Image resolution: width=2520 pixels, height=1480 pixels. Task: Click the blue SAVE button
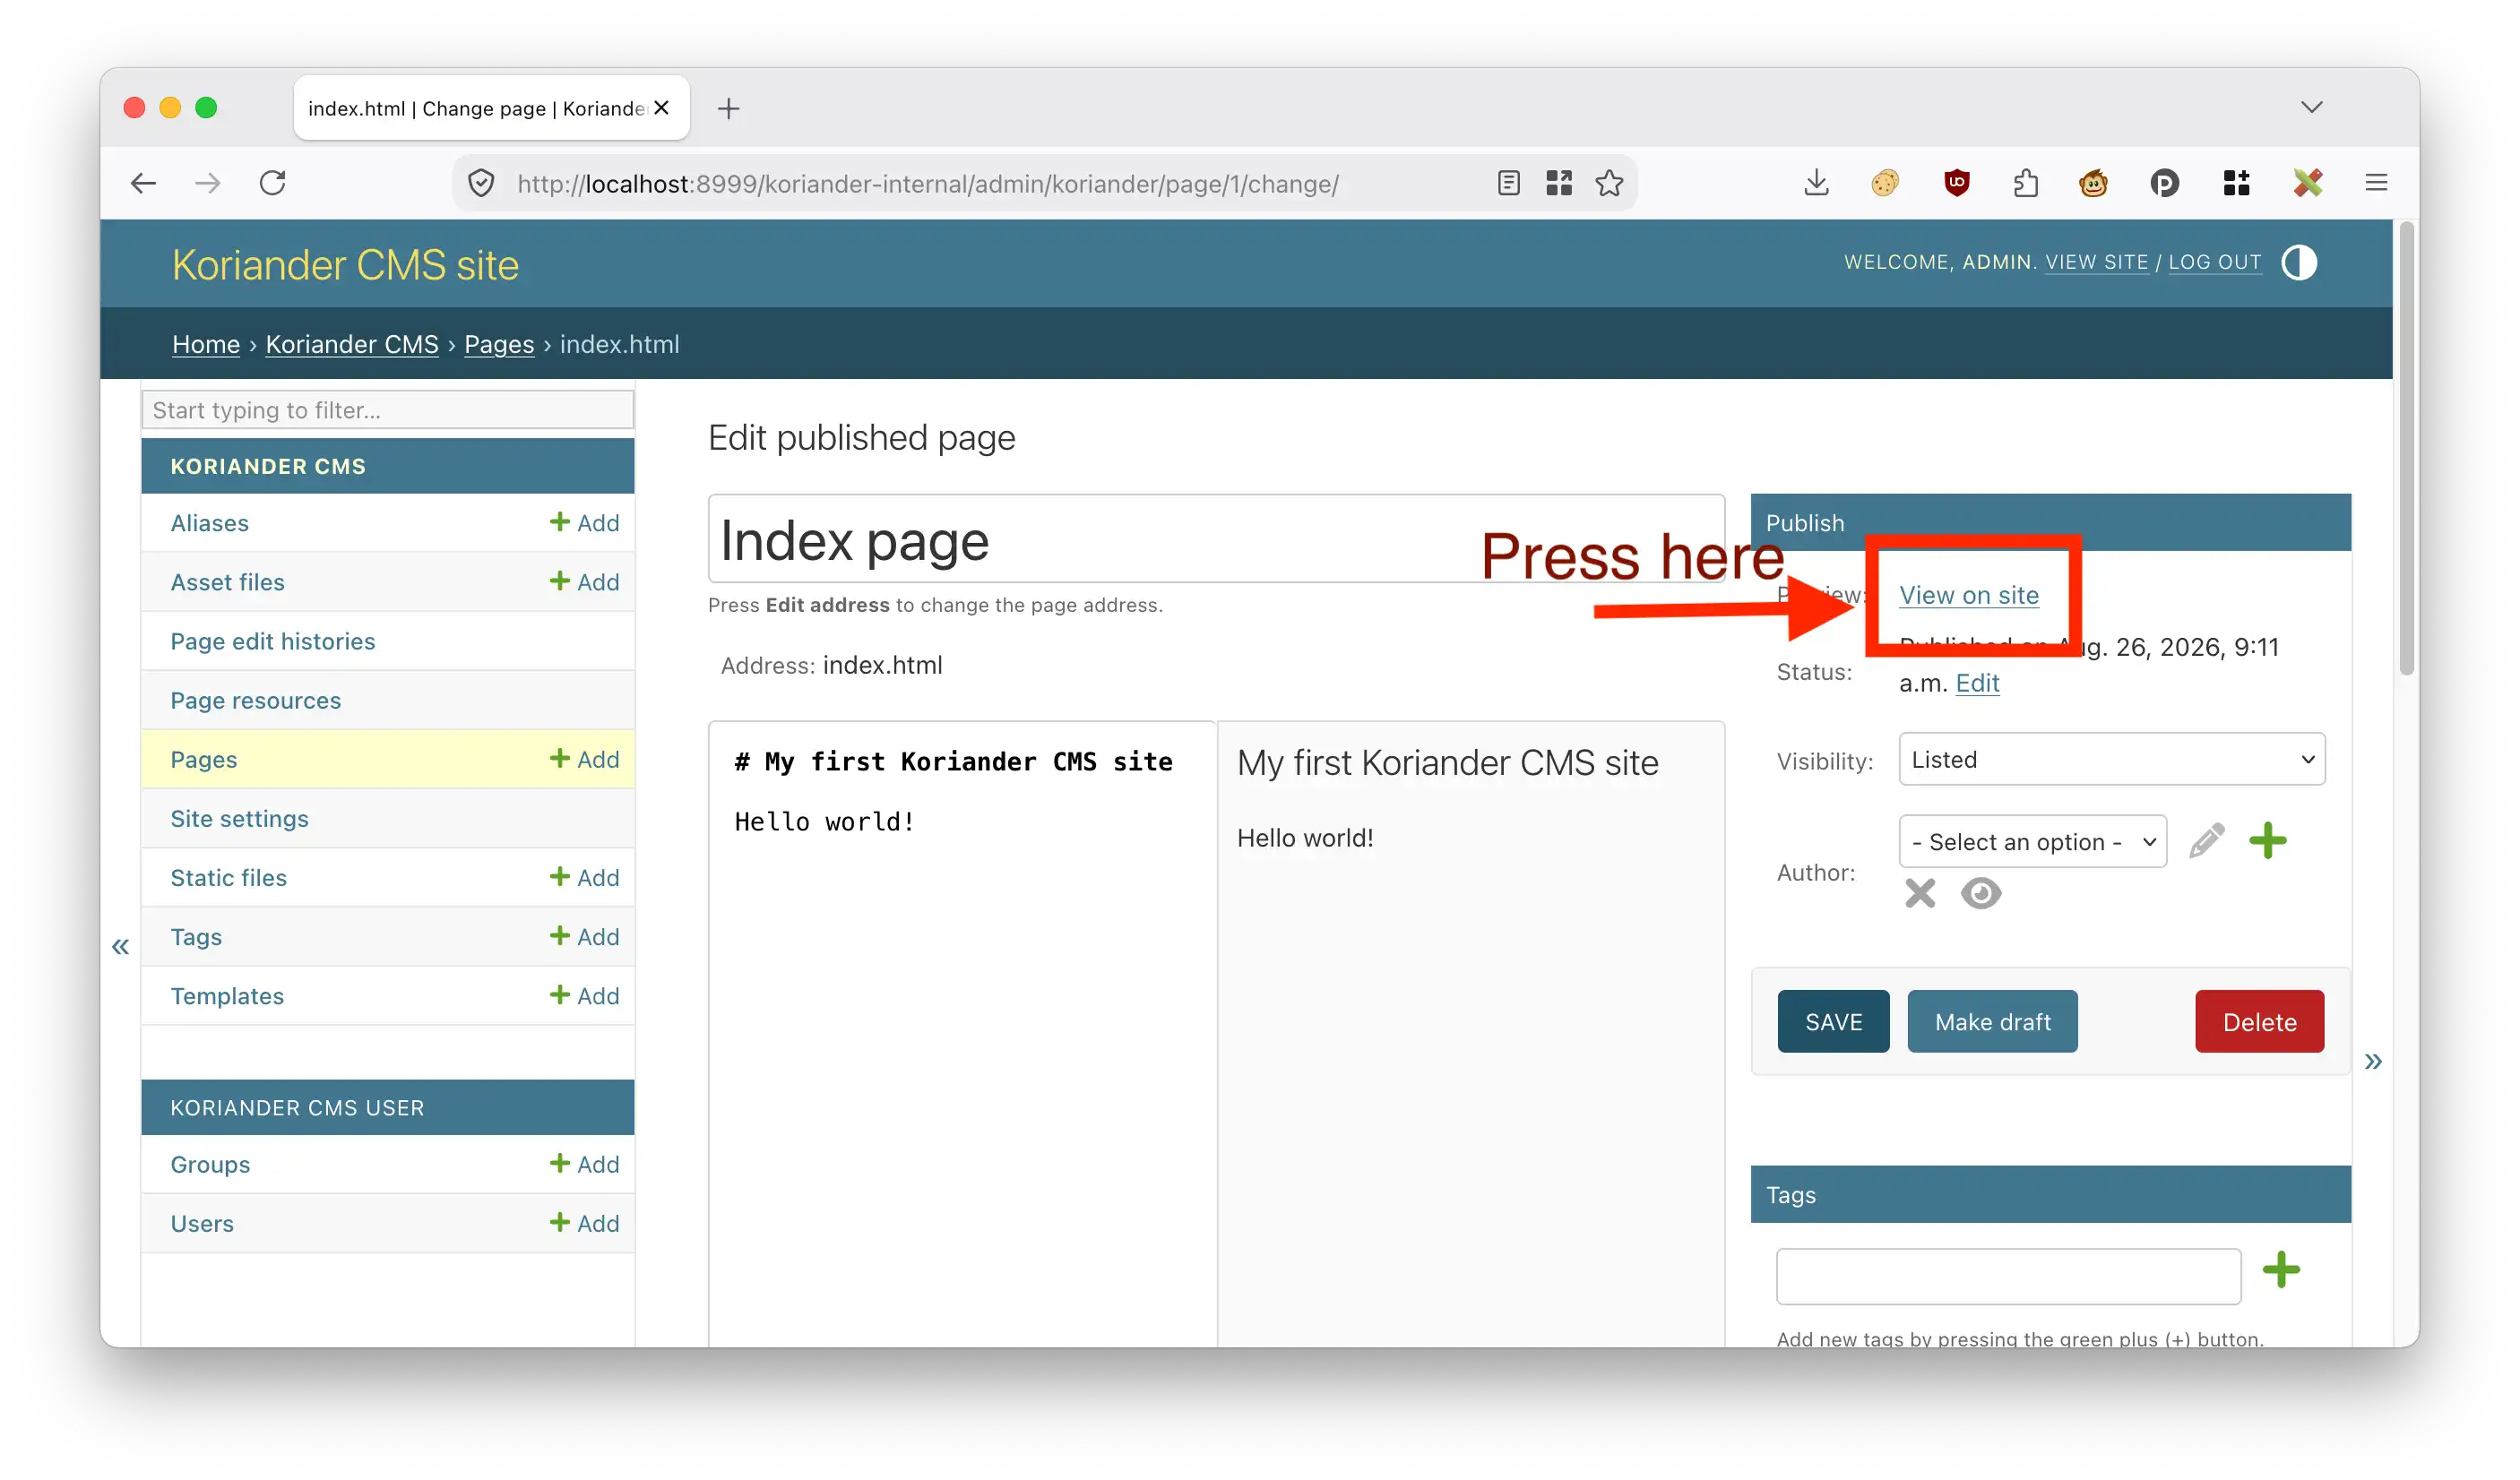tap(1833, 1022)
